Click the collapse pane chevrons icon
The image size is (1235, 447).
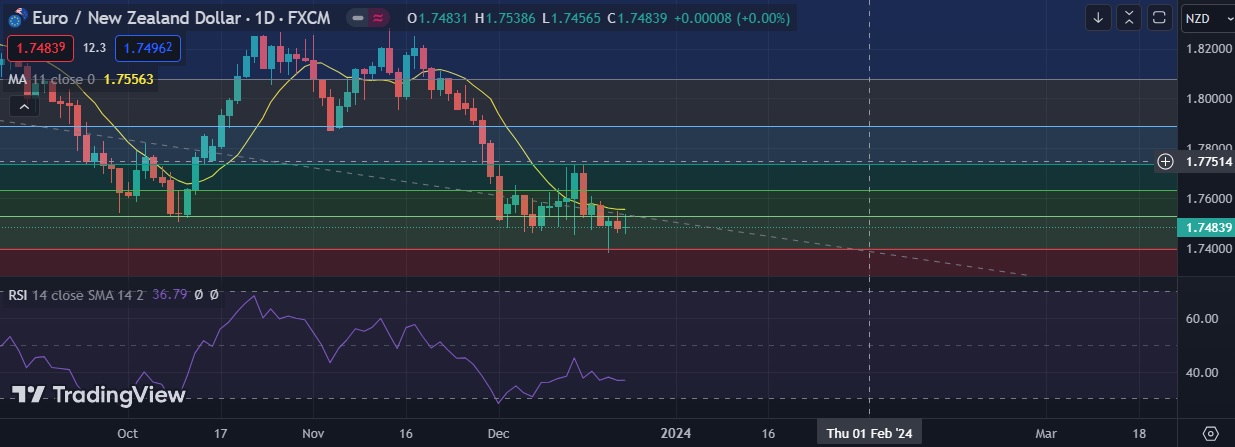pos(1129,18)
